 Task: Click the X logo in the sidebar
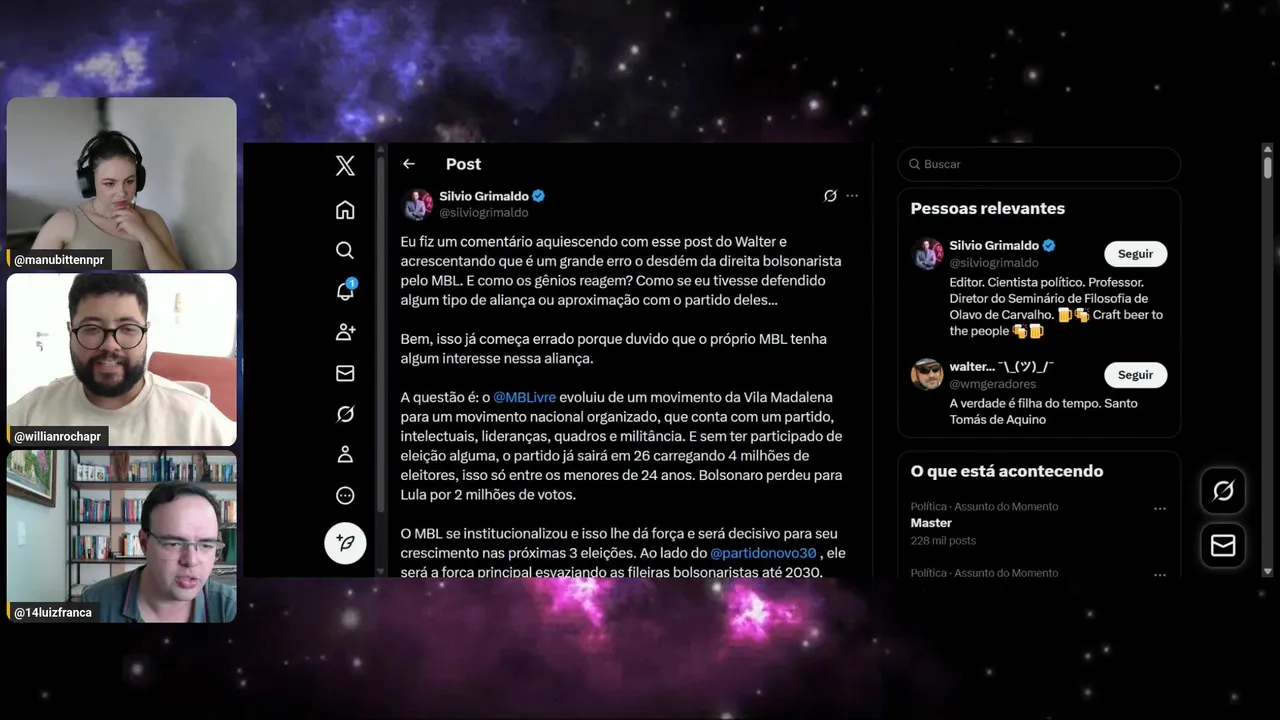(345, 166)
